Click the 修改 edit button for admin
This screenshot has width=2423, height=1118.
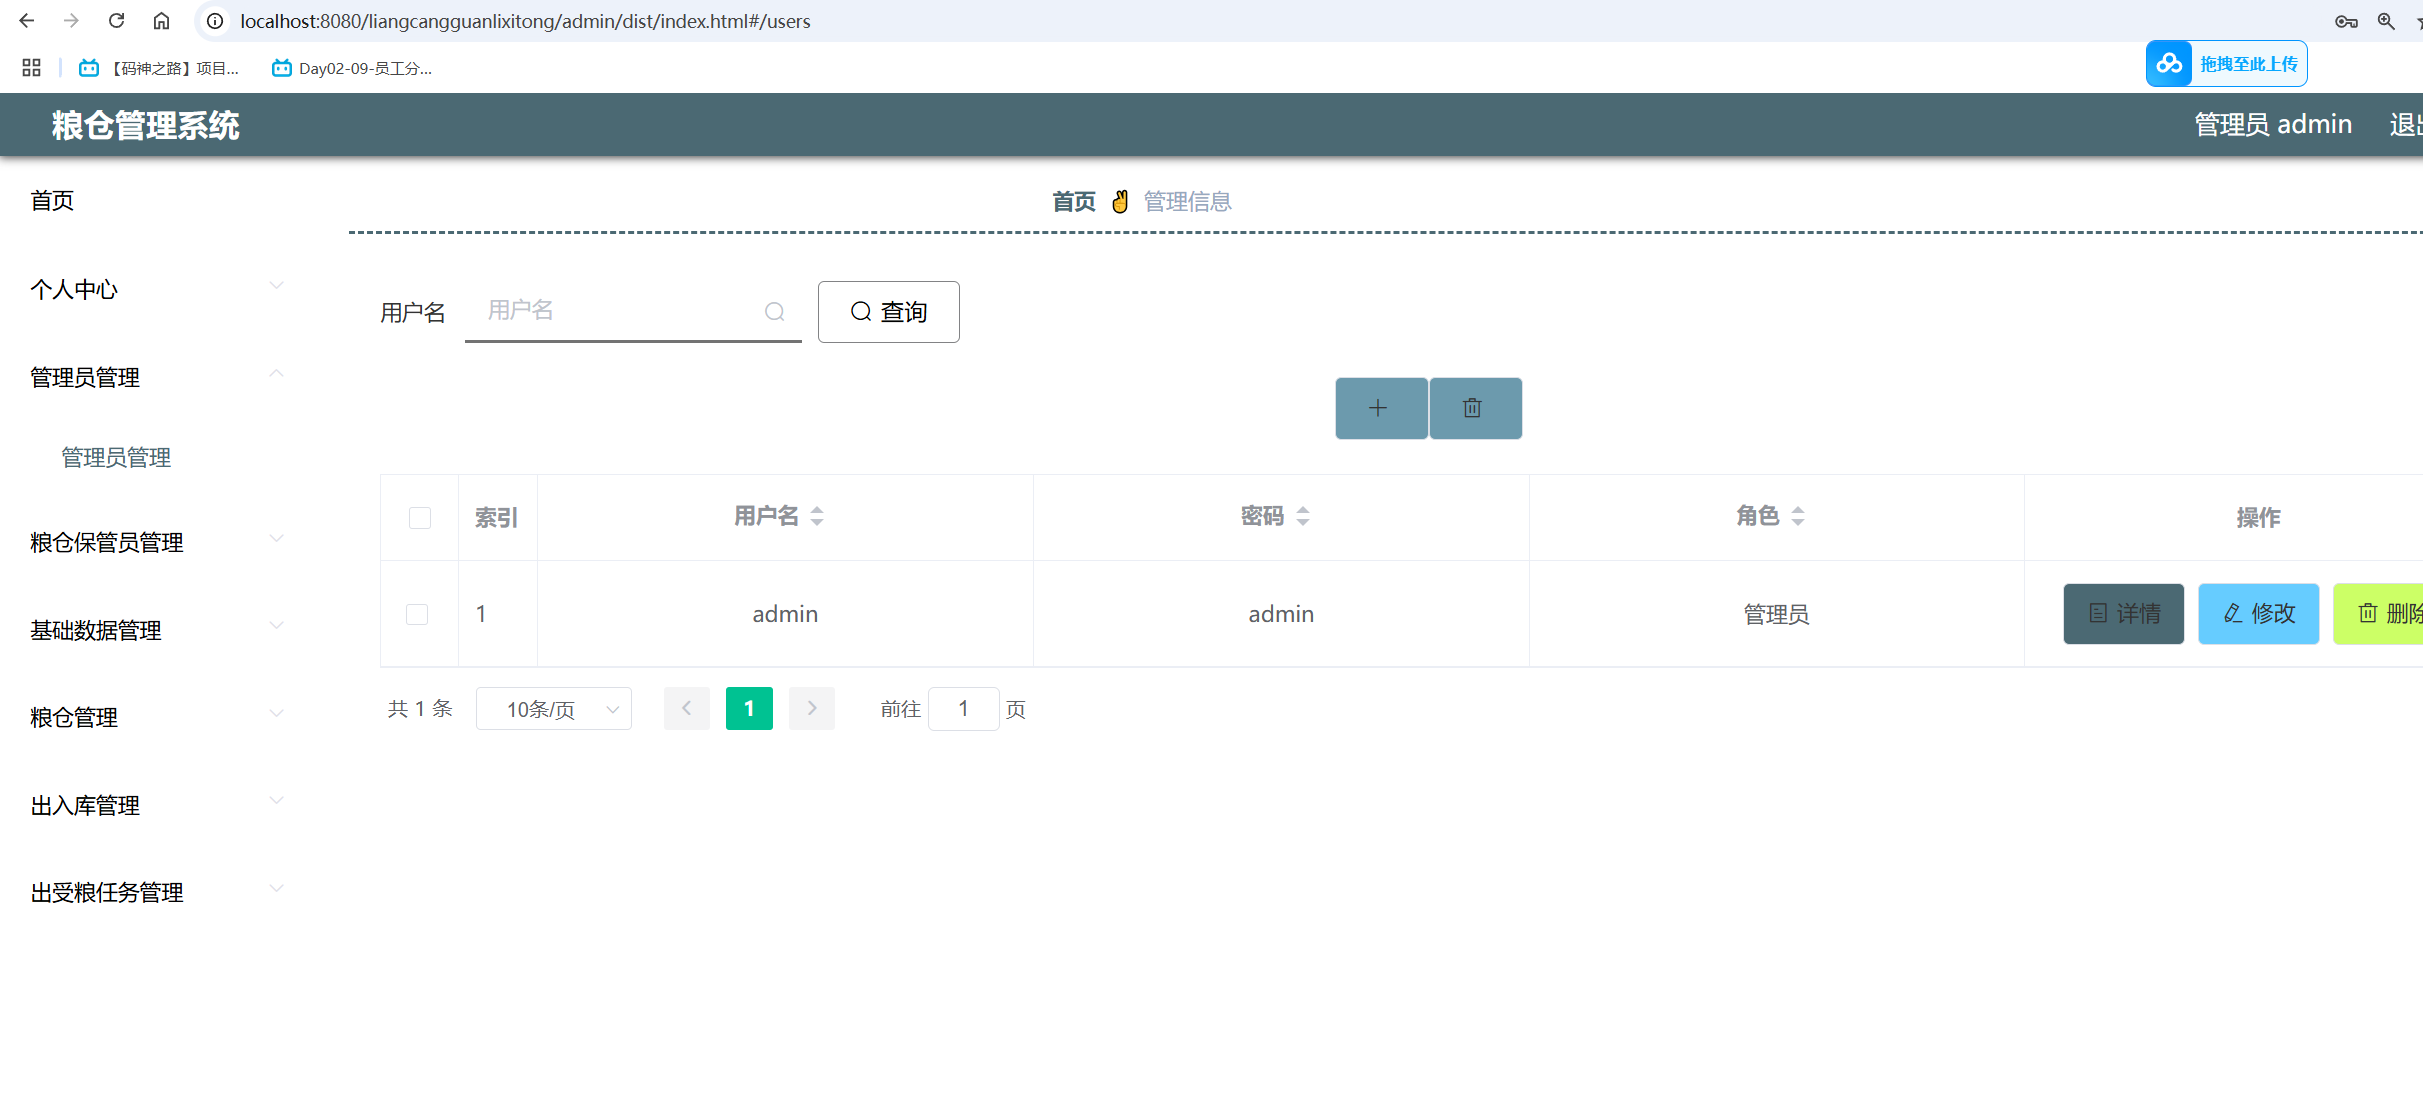[x=2258, y=614]
